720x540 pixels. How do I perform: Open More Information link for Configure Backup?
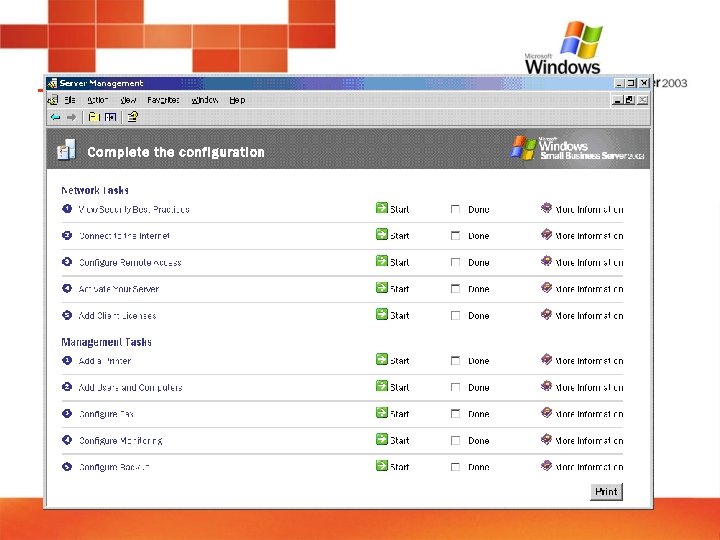589,467
